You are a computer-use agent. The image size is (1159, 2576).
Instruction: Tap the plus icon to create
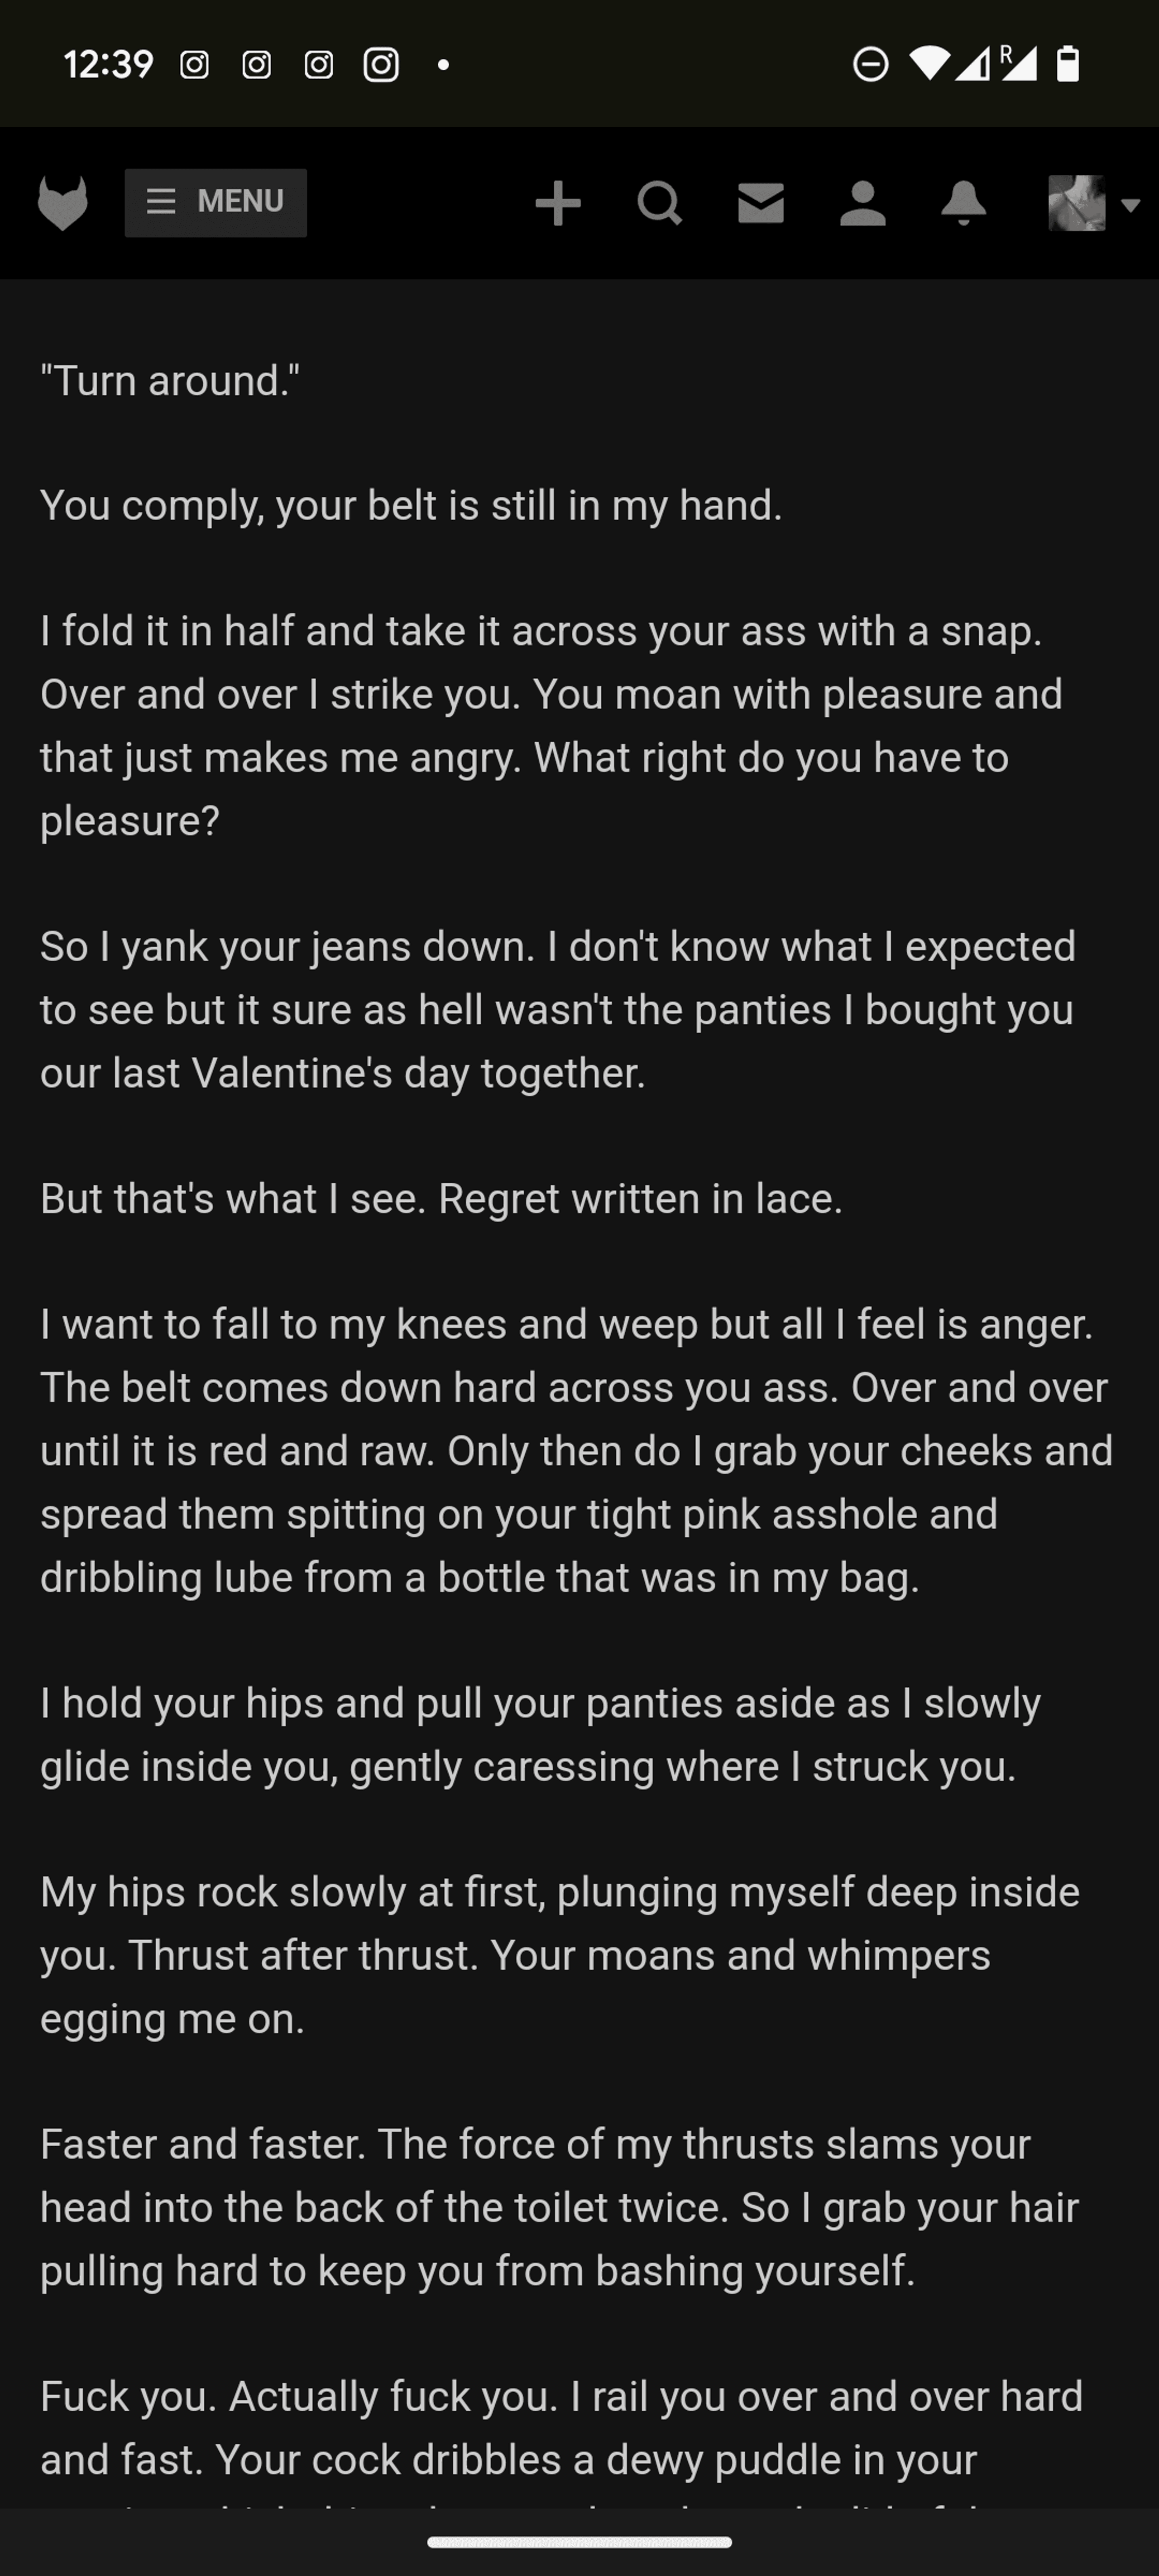coord(558,204)
